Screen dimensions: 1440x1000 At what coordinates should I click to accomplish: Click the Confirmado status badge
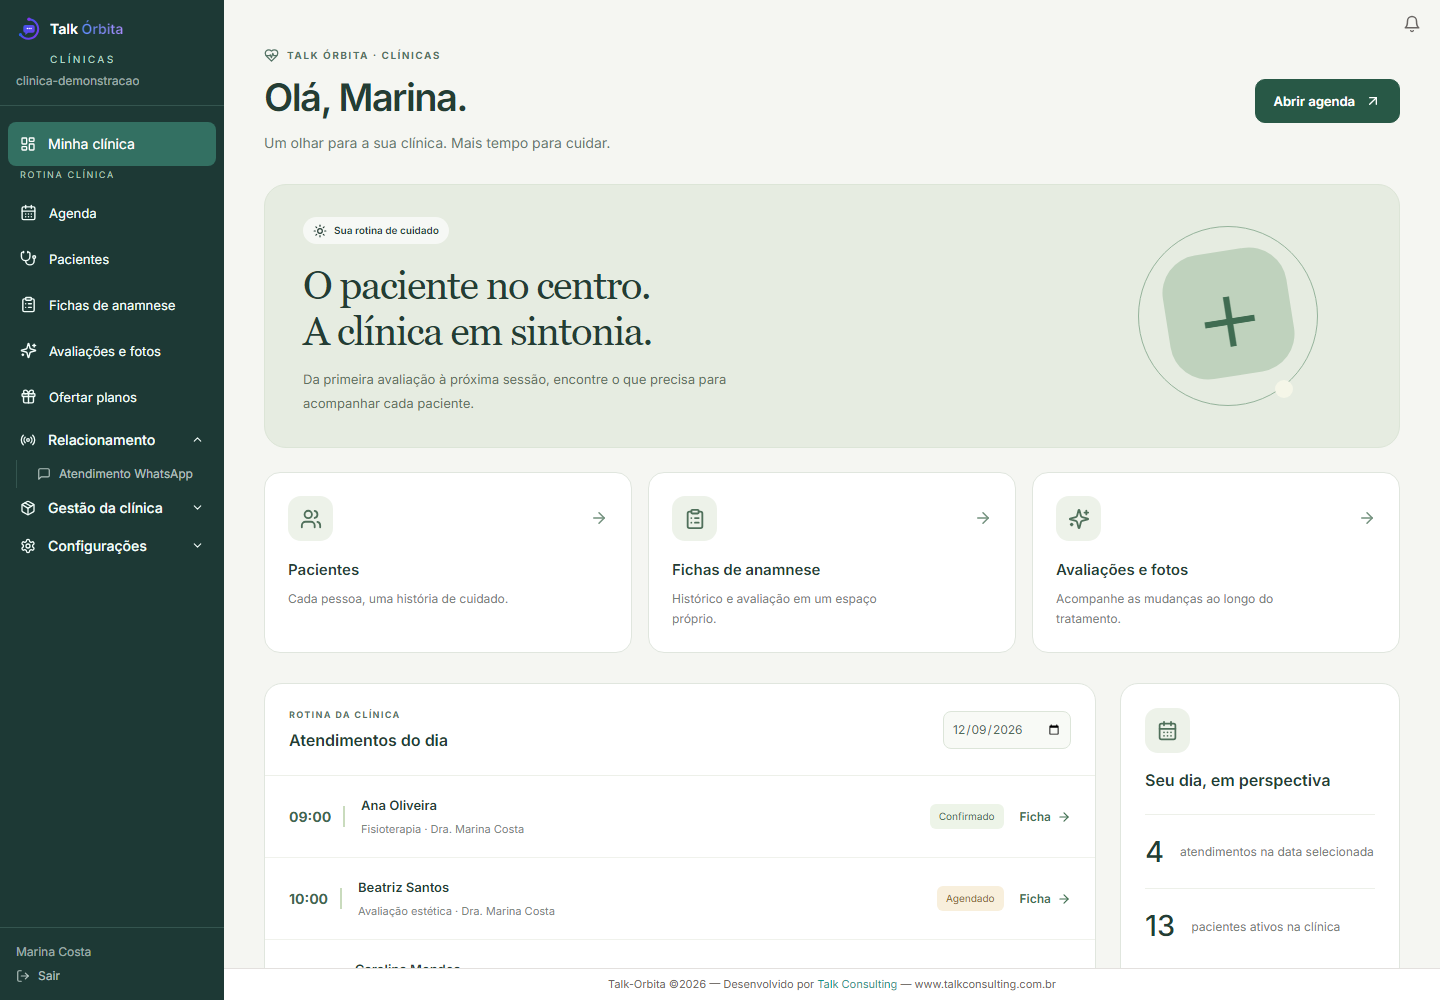966,817
